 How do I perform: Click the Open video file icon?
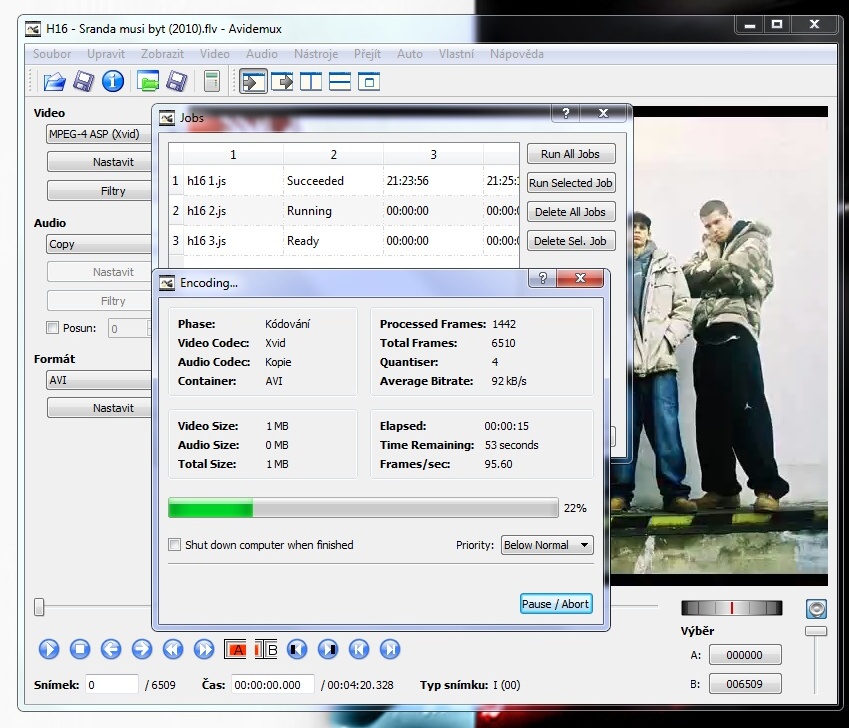(x=54, y=82)
